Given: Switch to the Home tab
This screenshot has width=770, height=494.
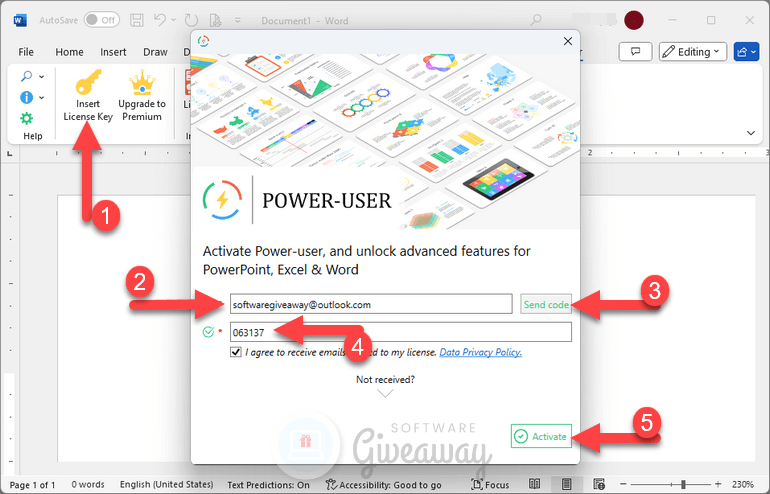Looking at the screenshot, I should (x=69, y=52).
